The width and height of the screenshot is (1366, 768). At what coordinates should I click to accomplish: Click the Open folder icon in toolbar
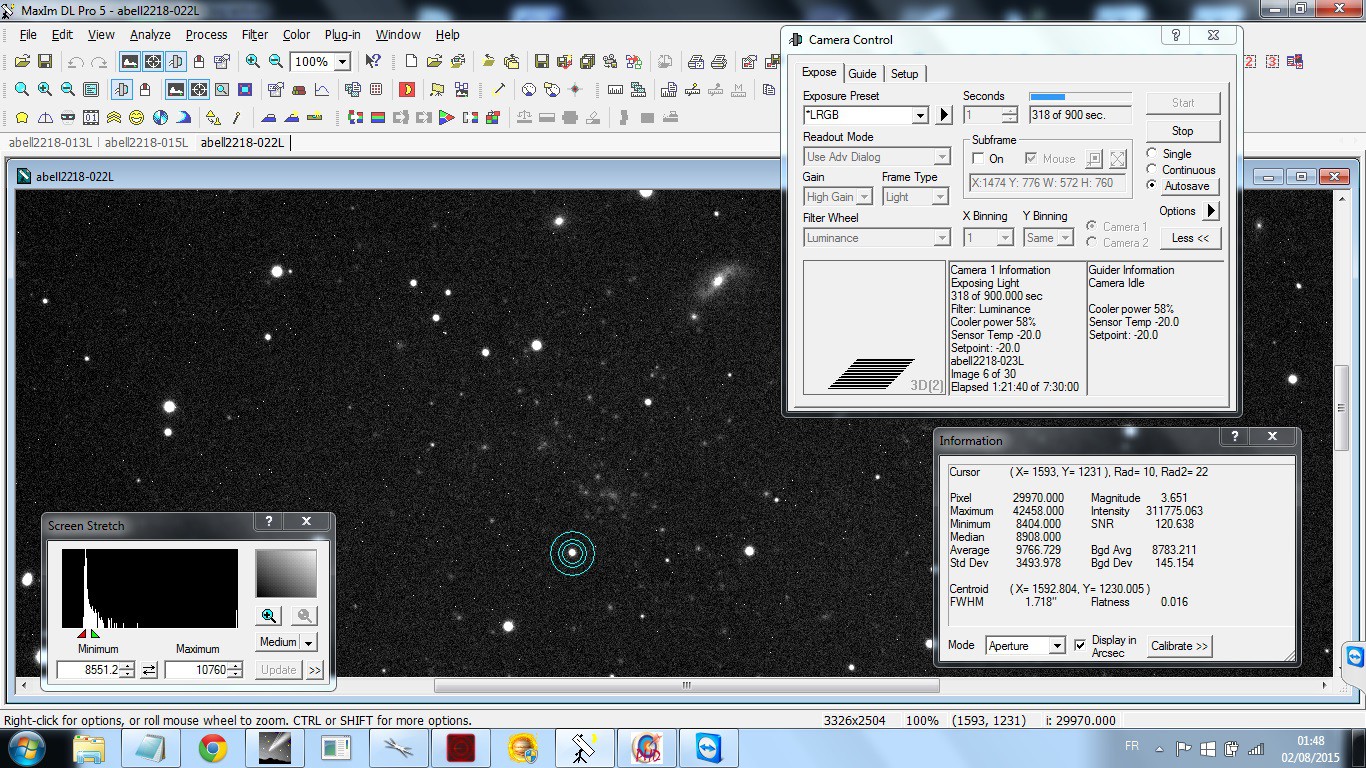tap(22, 62)
